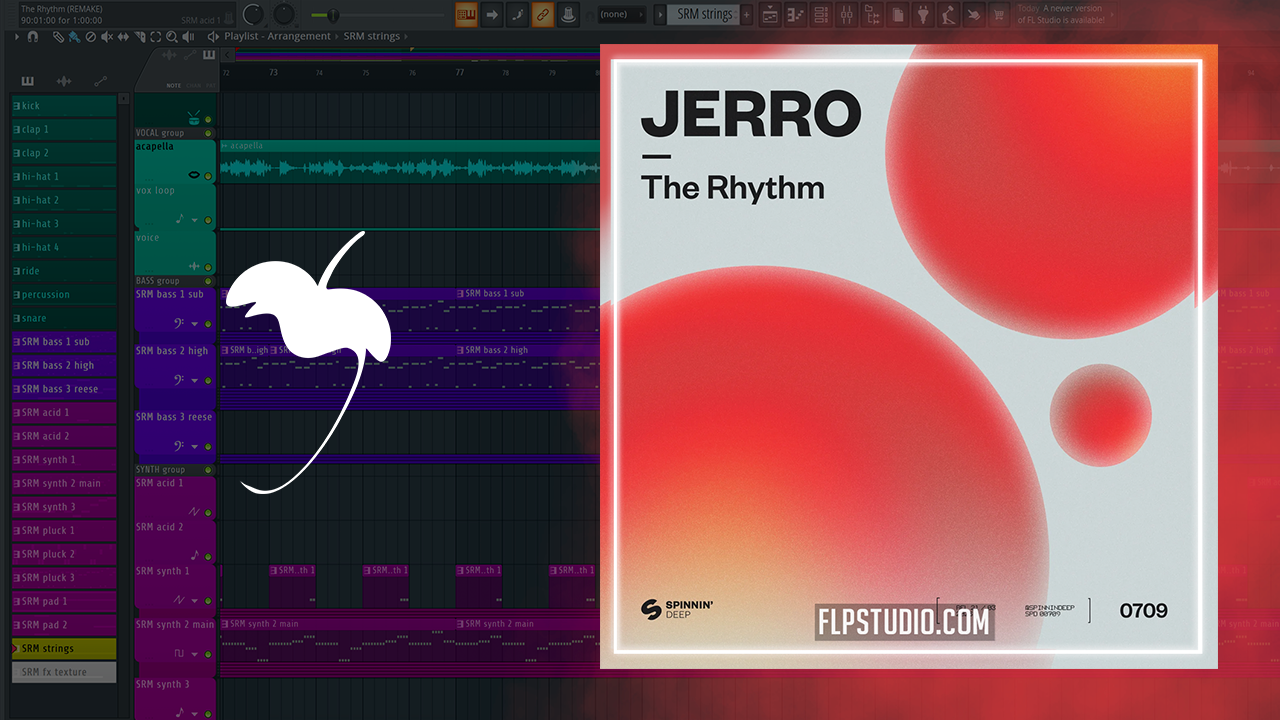Click bar 77 on timeline ruler
The height and width of the screenshot is (720, 1280).
point(460,73)
